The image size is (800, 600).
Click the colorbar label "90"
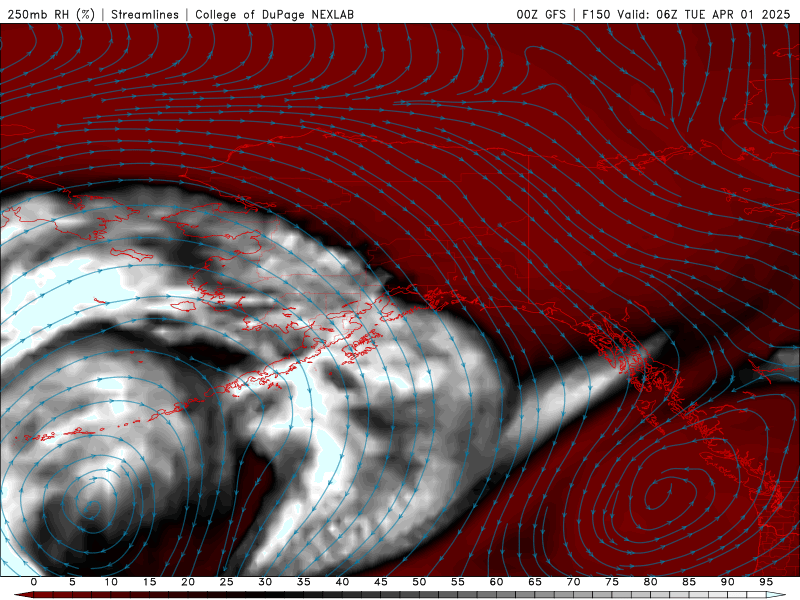click(x=728, y=582)
